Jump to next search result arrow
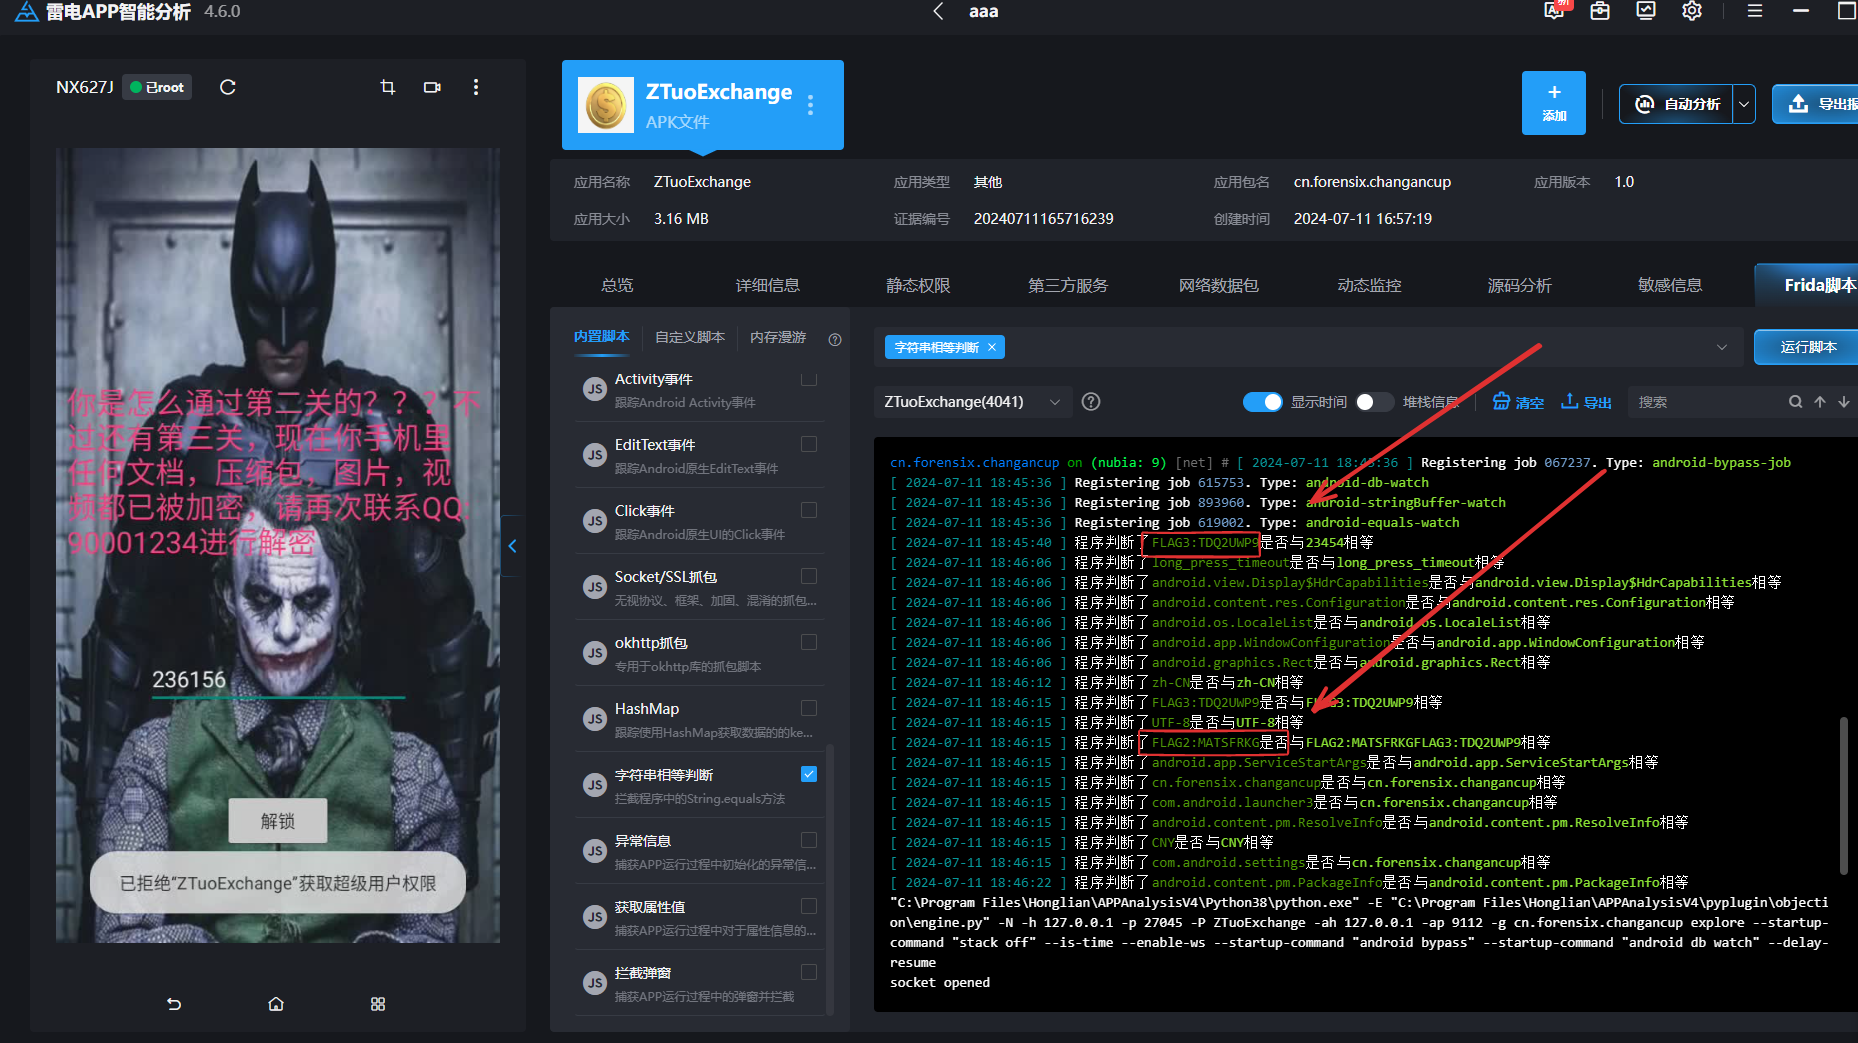The height and width of the screenshot is (1043, 1858). point(1844,402)
